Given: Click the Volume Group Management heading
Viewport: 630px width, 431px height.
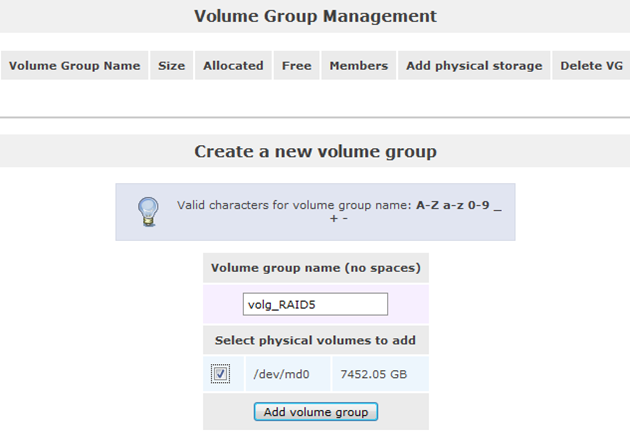Looking at the screenshot, I should click(x=315, y=16).
